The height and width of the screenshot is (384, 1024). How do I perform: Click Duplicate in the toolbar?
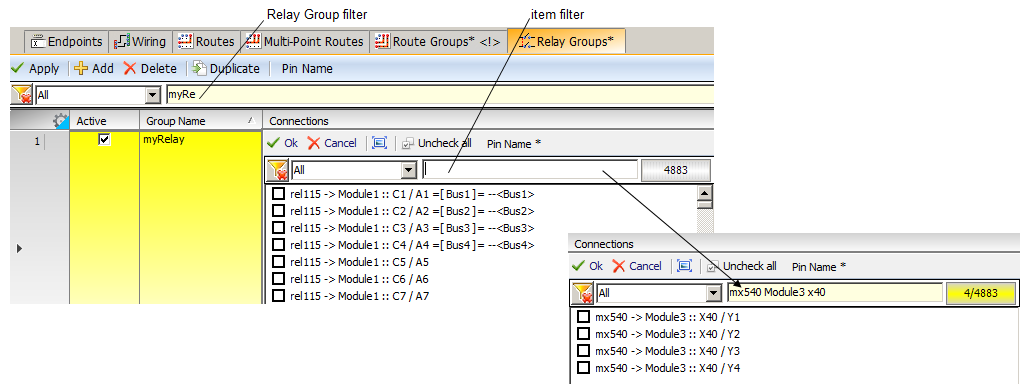pos(227,69)
